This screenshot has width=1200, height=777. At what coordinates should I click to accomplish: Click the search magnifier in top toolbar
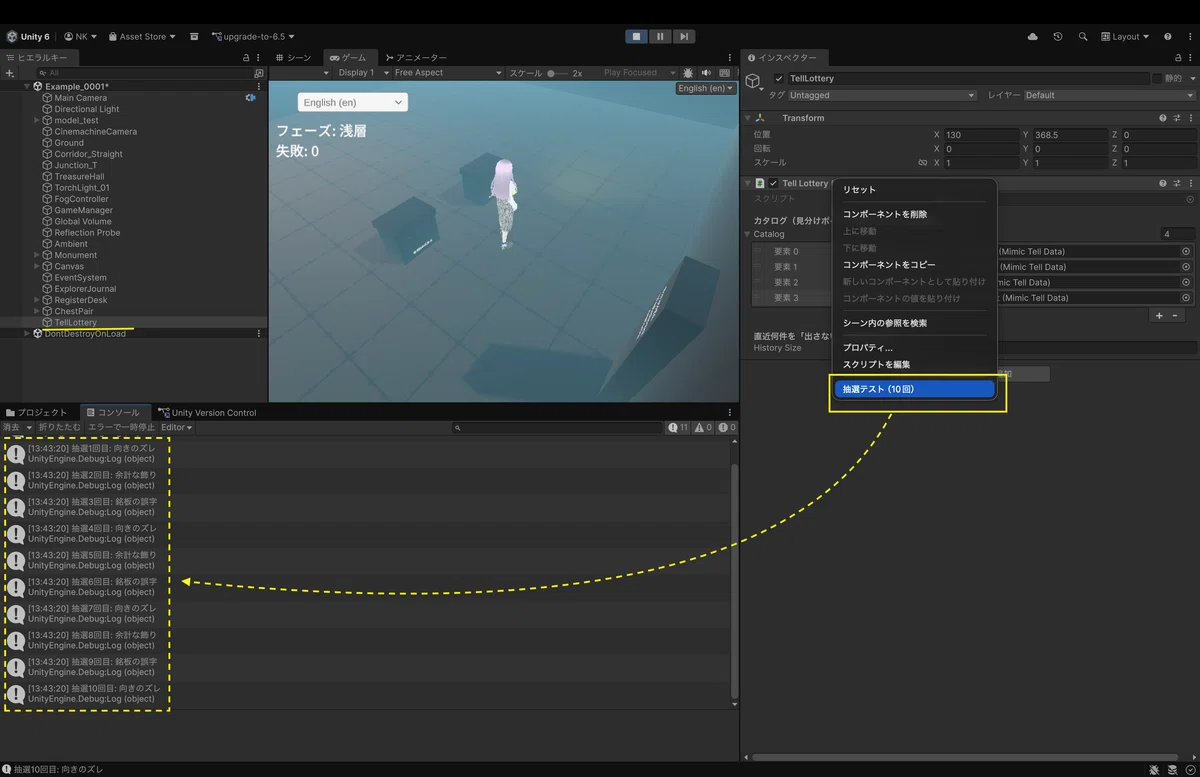point(1083,37)
